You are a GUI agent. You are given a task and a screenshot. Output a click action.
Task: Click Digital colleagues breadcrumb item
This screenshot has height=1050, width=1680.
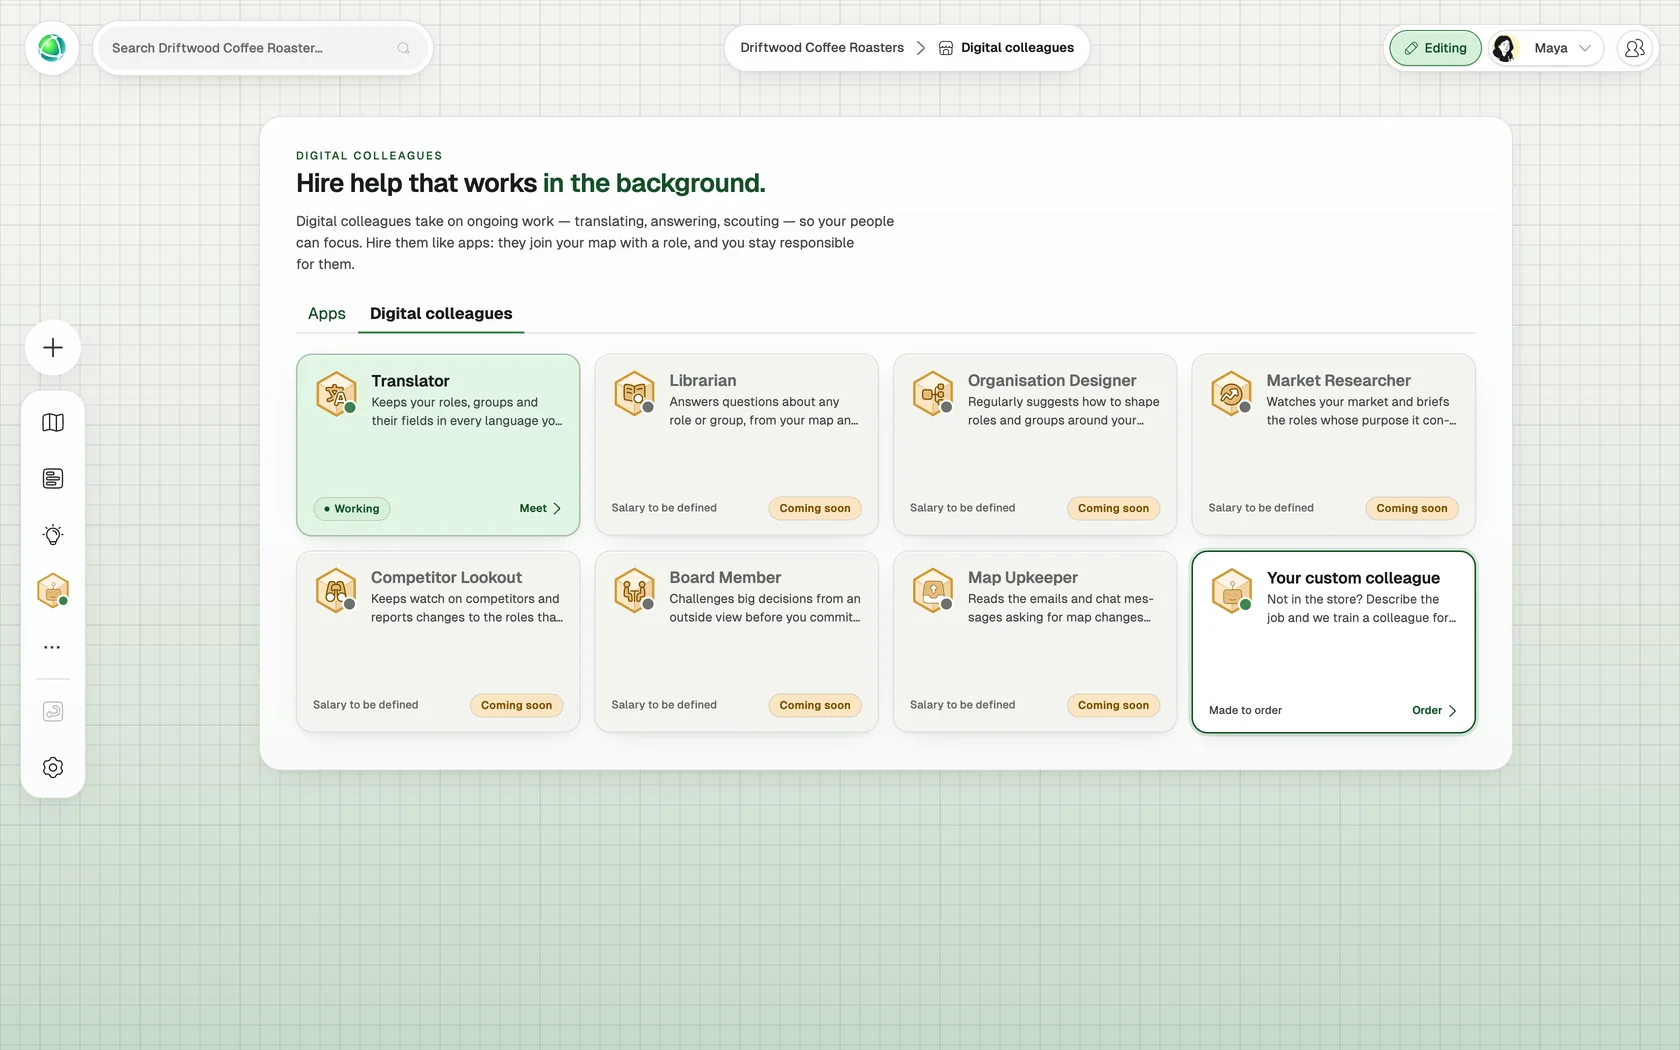coord(1006,48)
